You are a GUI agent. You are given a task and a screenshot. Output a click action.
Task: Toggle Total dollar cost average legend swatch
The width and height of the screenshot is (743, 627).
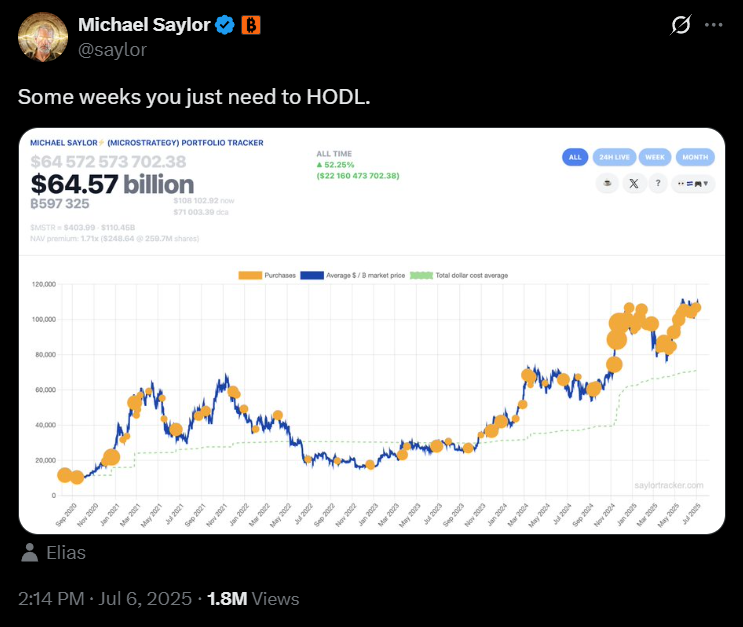[421, 275]
